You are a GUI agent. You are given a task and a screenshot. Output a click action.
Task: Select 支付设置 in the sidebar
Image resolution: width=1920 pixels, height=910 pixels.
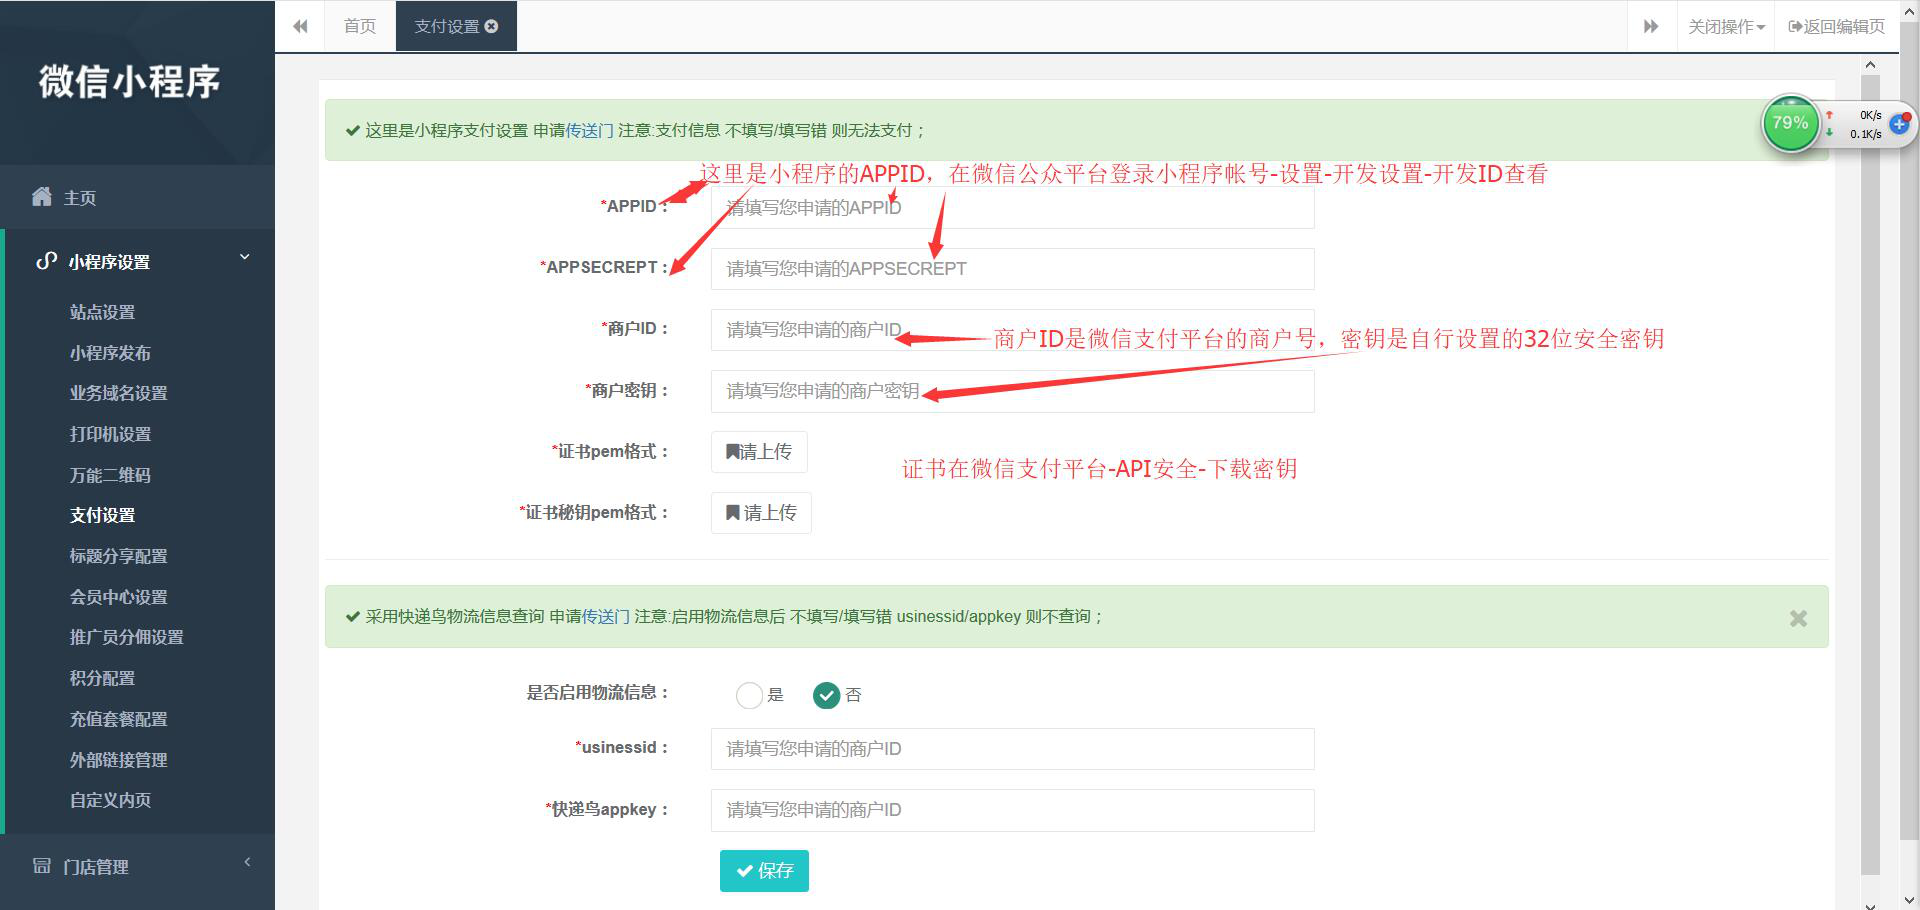tap(102, 515)
